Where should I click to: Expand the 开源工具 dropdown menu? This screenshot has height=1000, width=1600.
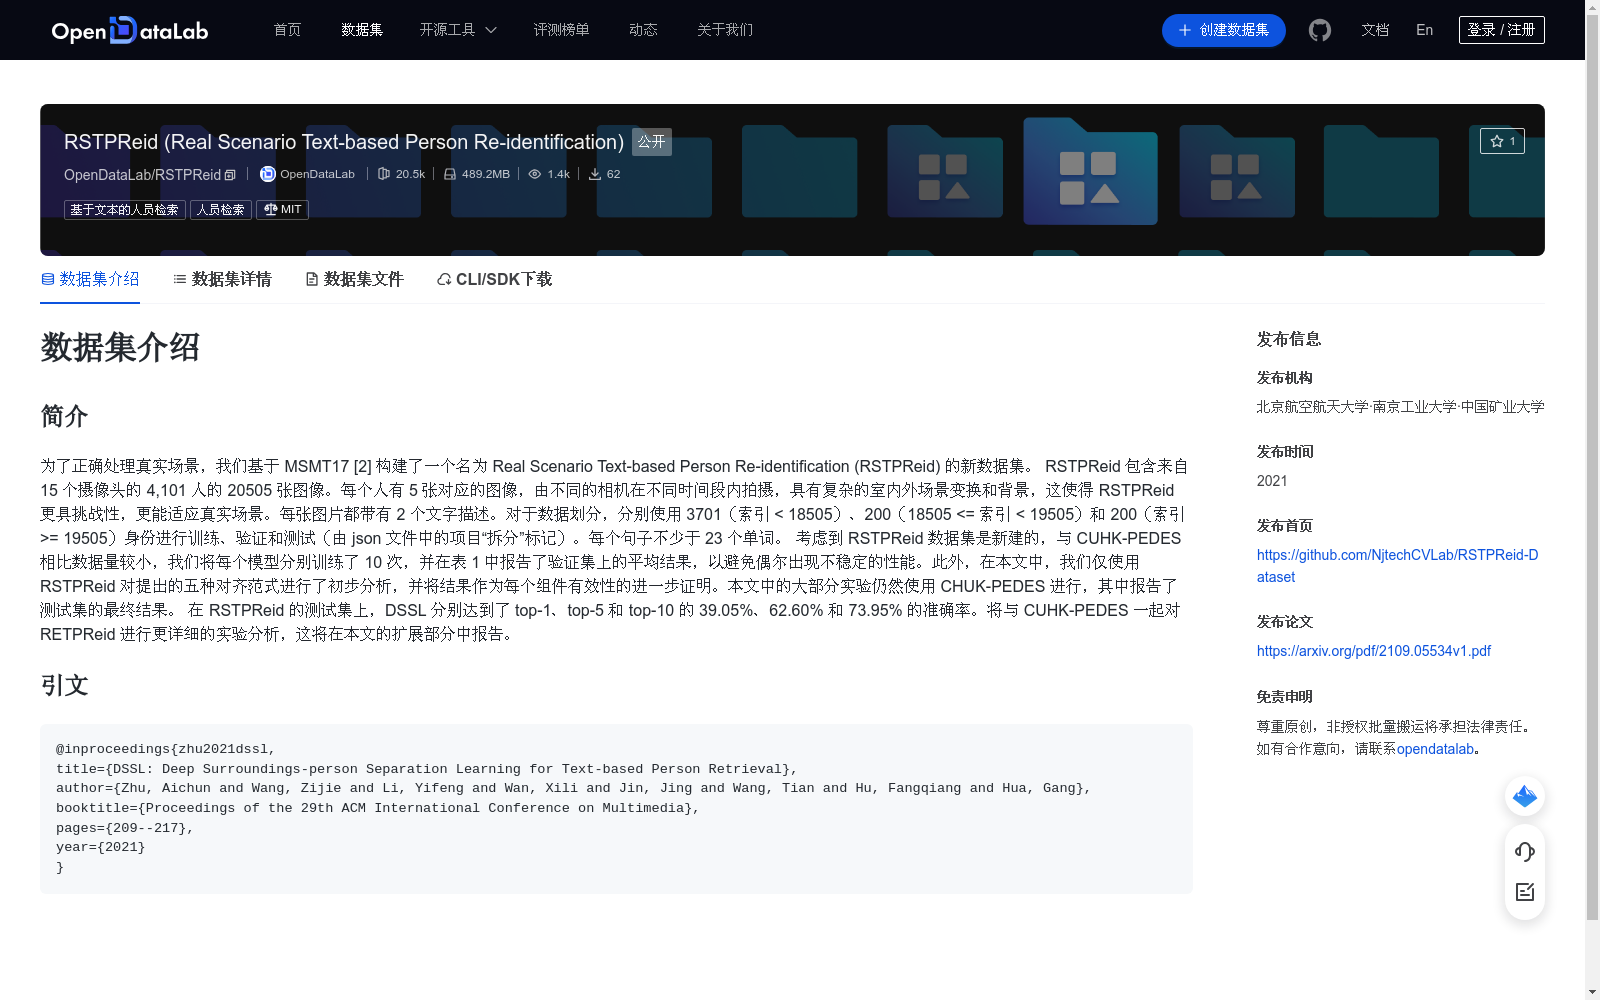pos(458,30)
